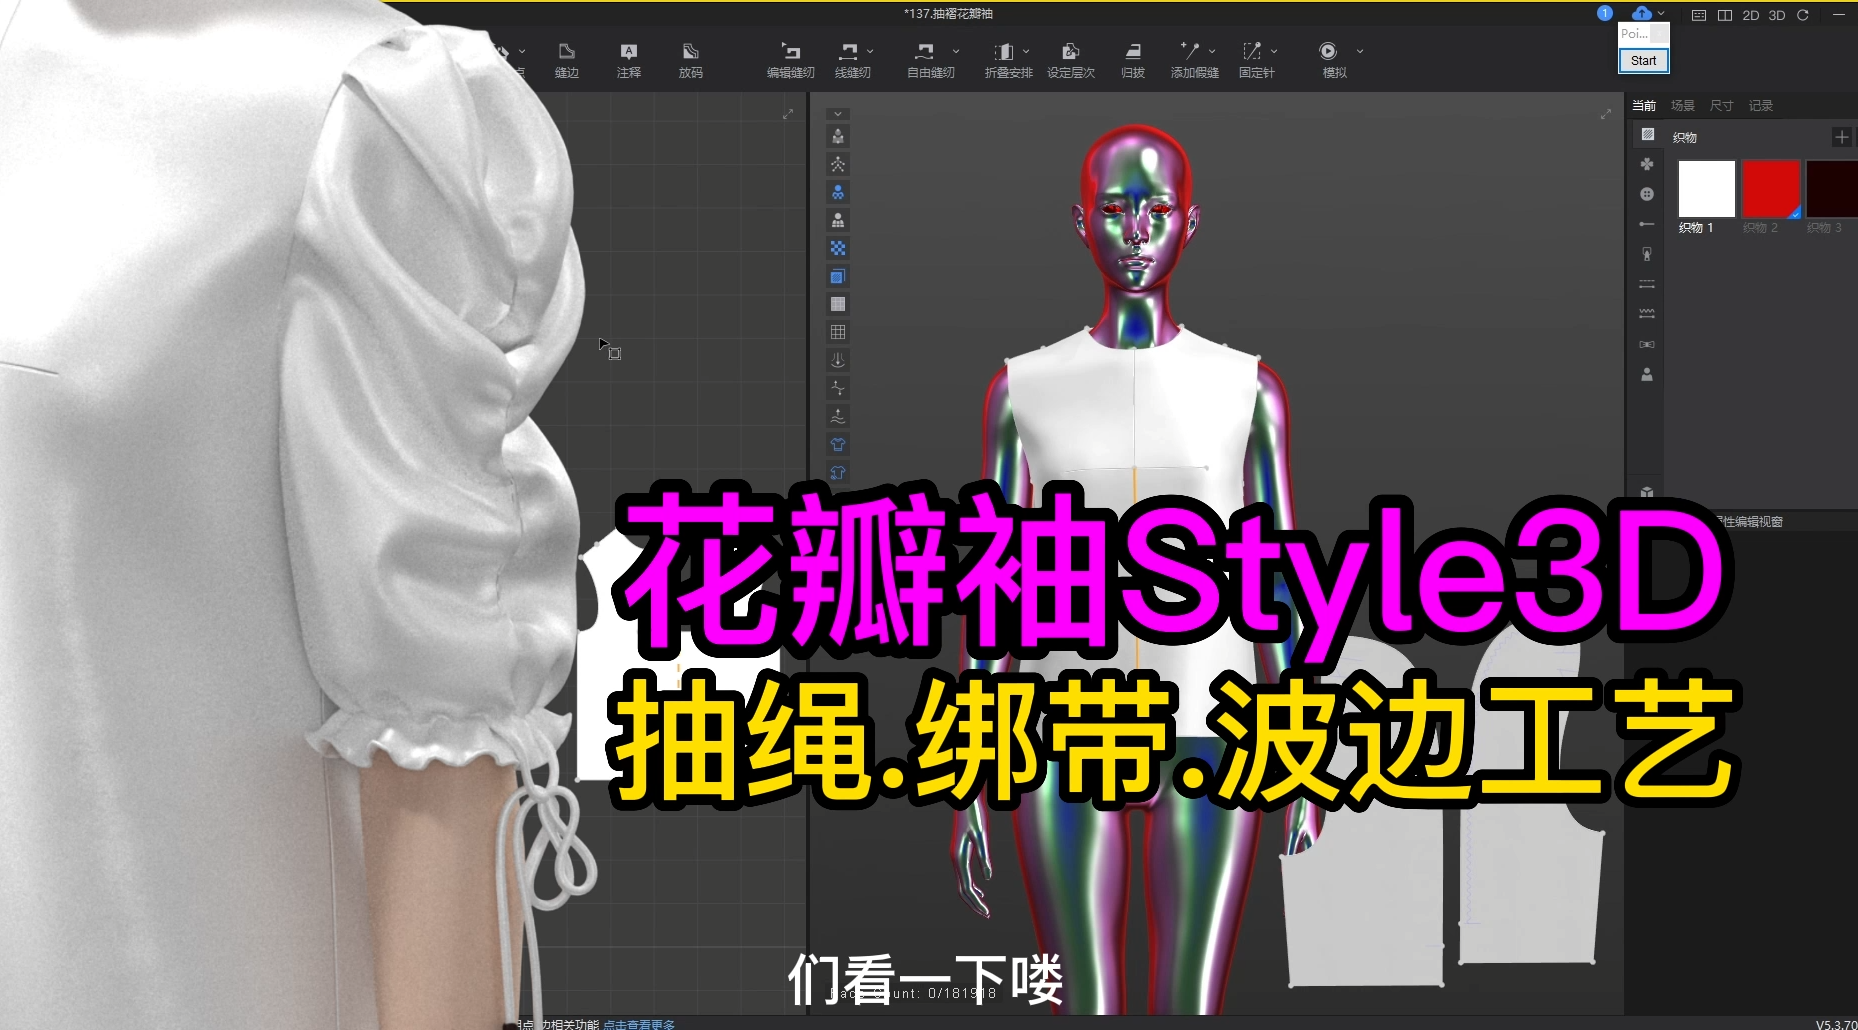Viewport: 1858px width, 1030px height.
Task: Switch to the 尺寸 tab
Action: tap(1722, 105)
